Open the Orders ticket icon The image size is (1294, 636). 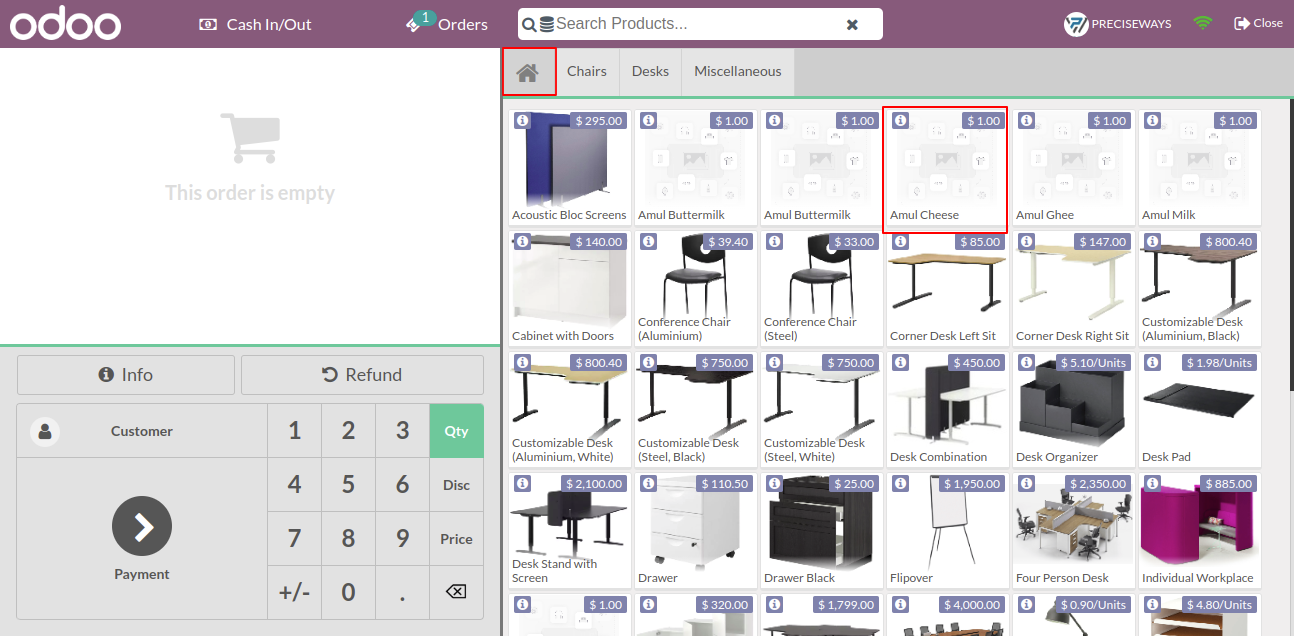(413, 25)
